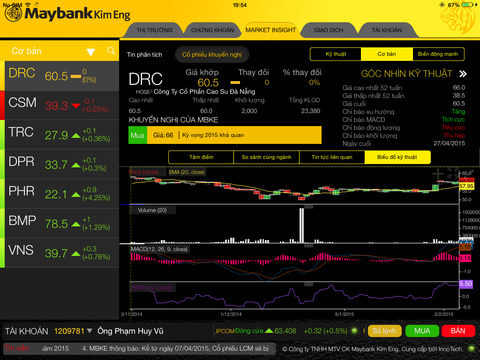This screenshot has height=360, width=480.
Task: Tap the green MUA buy button
Action: 422,331
